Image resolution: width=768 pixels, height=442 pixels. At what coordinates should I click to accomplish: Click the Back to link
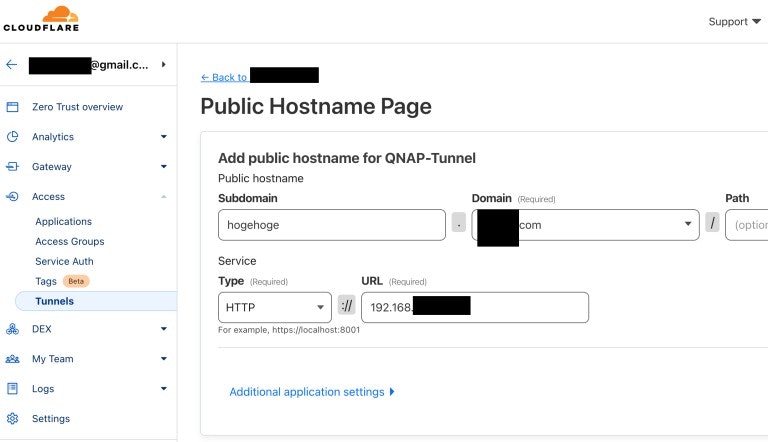click(x=224, y=77)
